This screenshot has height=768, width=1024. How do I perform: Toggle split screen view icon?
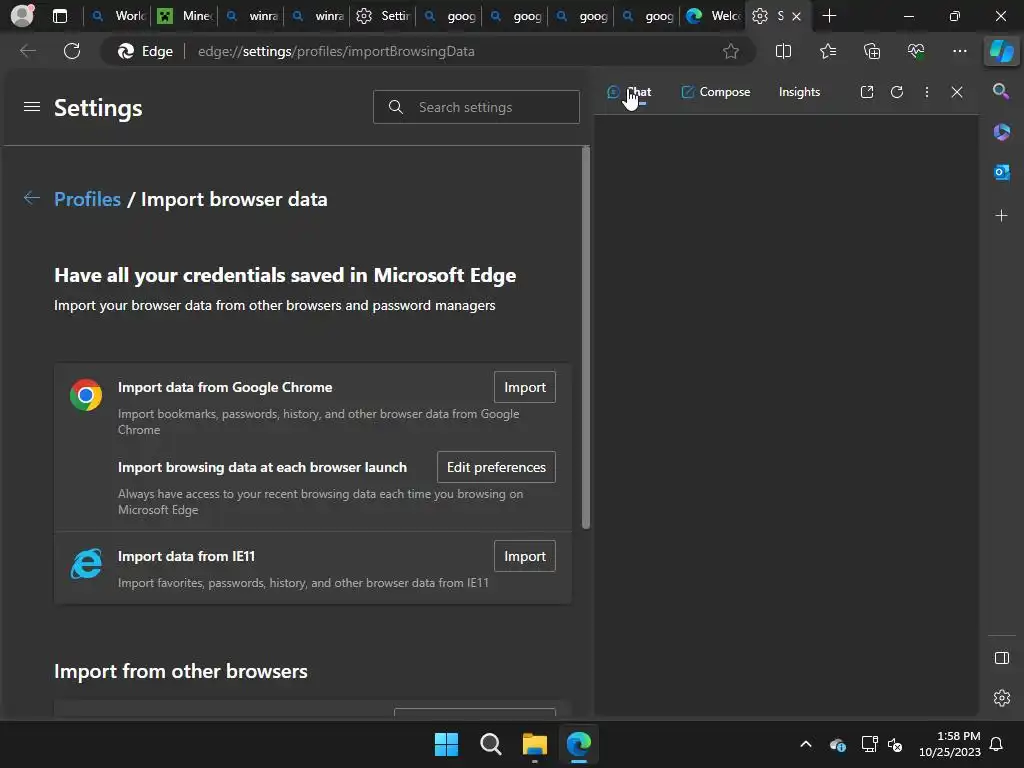tap(783, 51)
